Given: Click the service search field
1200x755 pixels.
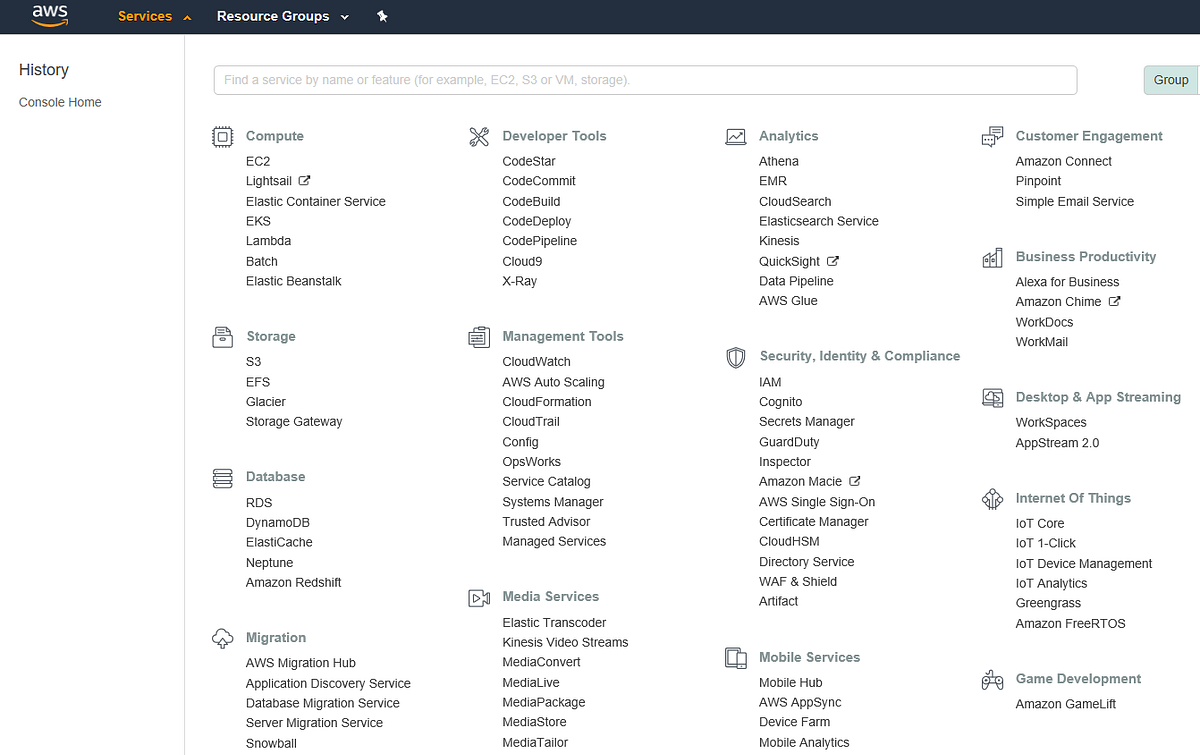Looking at the screenshot, I should click(645, 80).
